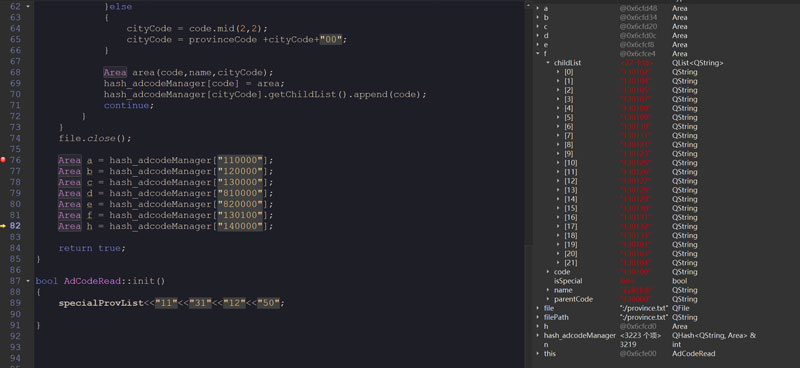This screenshot has height=368, width=800.
Task: Expand variable h in the locals tree
Action: coord(538,326)
